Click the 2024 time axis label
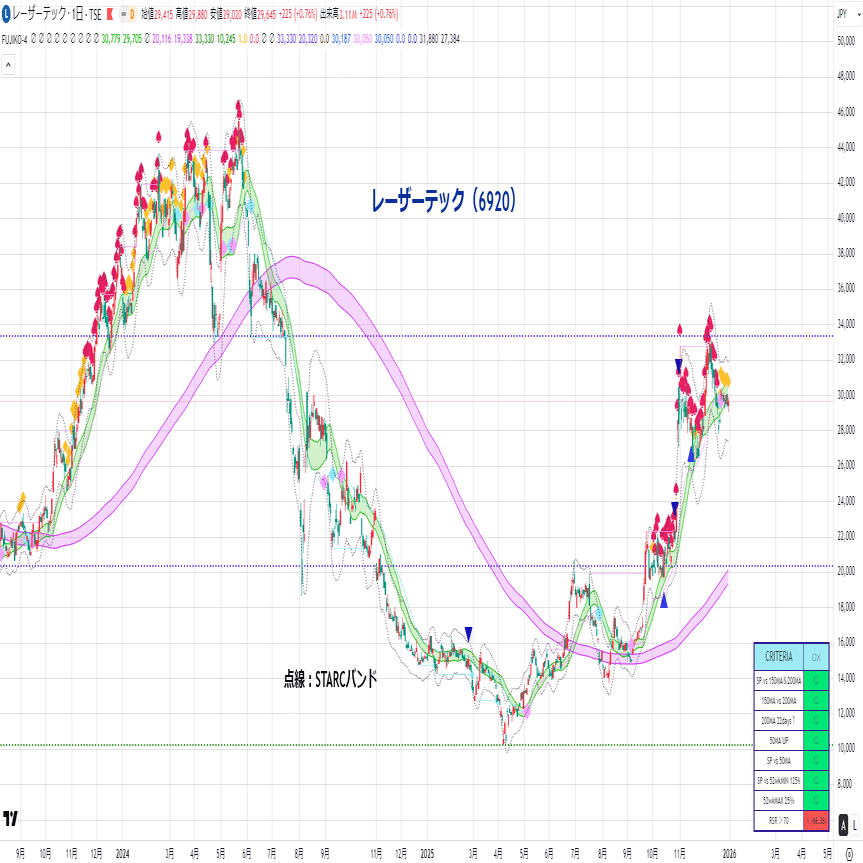863x863 pixels. coord(122,854)
